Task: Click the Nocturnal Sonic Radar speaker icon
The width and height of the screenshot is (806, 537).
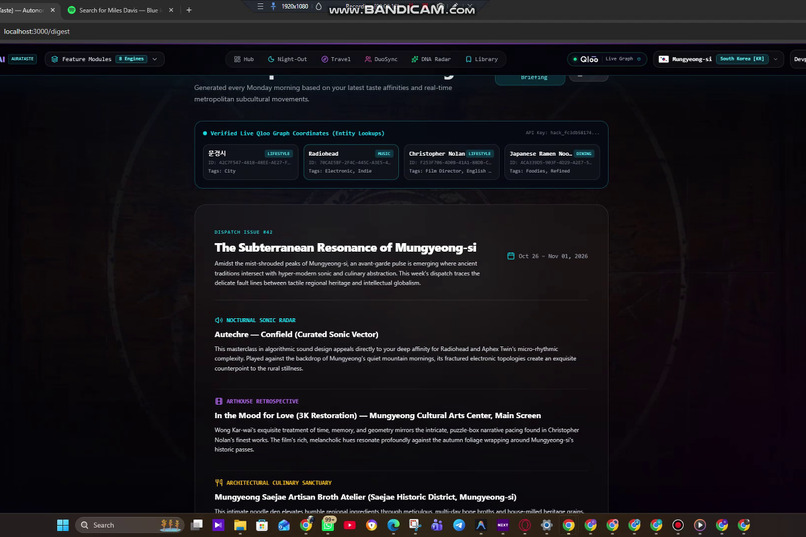Action: pos(218,320)
